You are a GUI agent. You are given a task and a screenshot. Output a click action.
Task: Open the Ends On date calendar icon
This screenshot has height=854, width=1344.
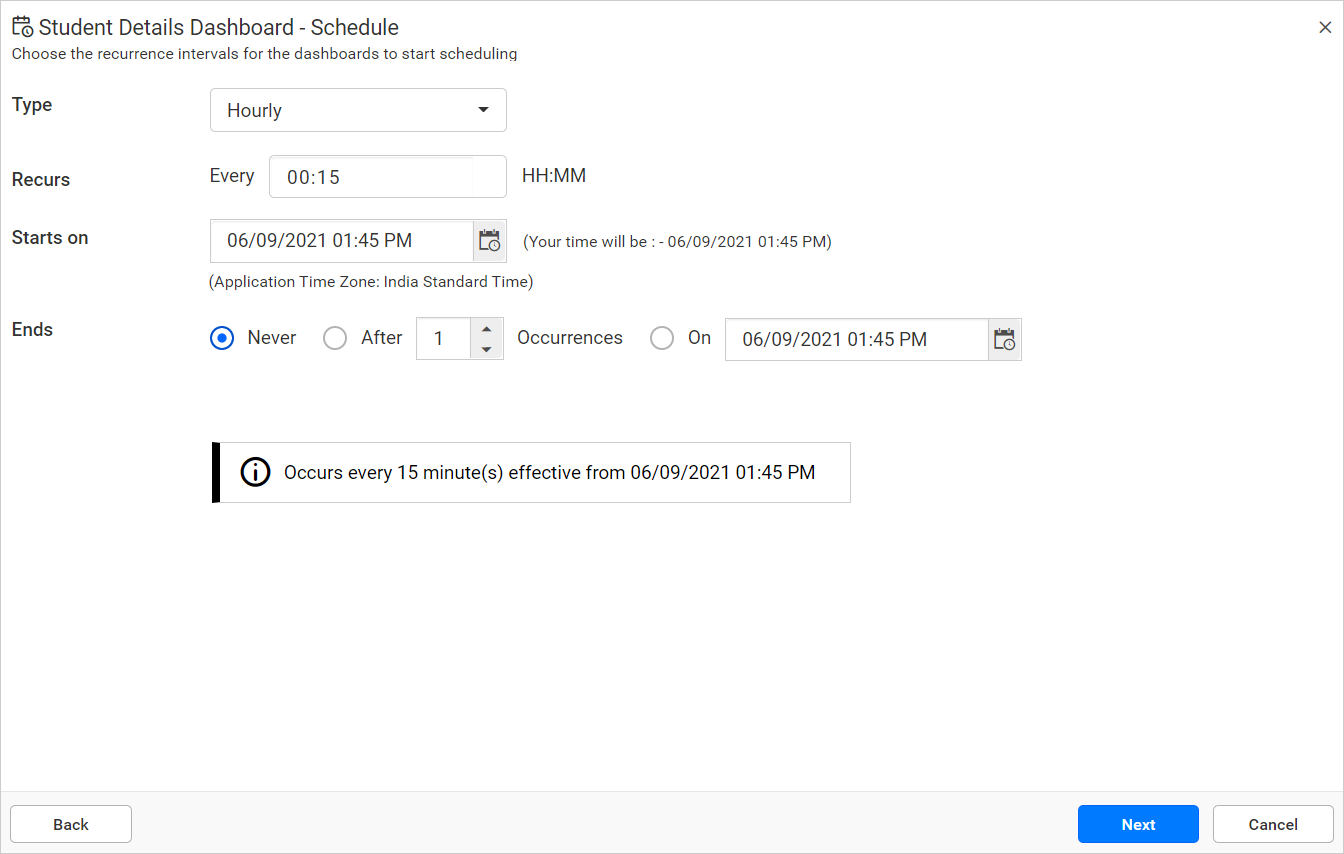pyautogui.click(x=1004, y=339)
